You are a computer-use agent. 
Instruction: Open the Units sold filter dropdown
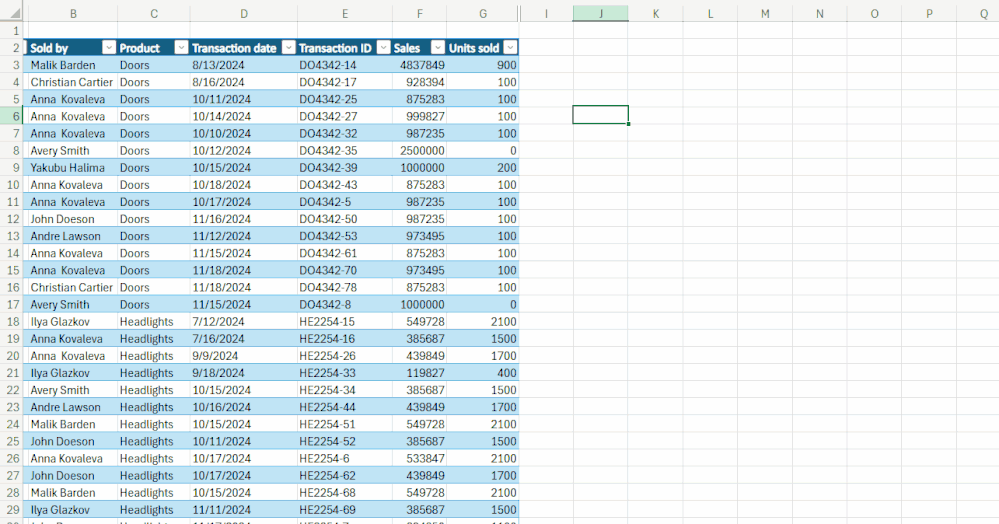(510, 48)
